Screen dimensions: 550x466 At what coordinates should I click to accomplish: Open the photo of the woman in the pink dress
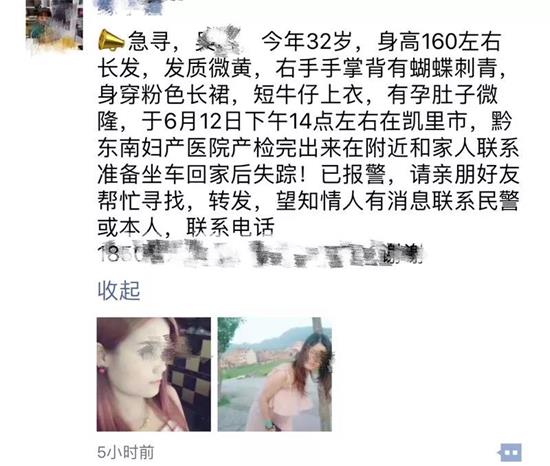274,374
